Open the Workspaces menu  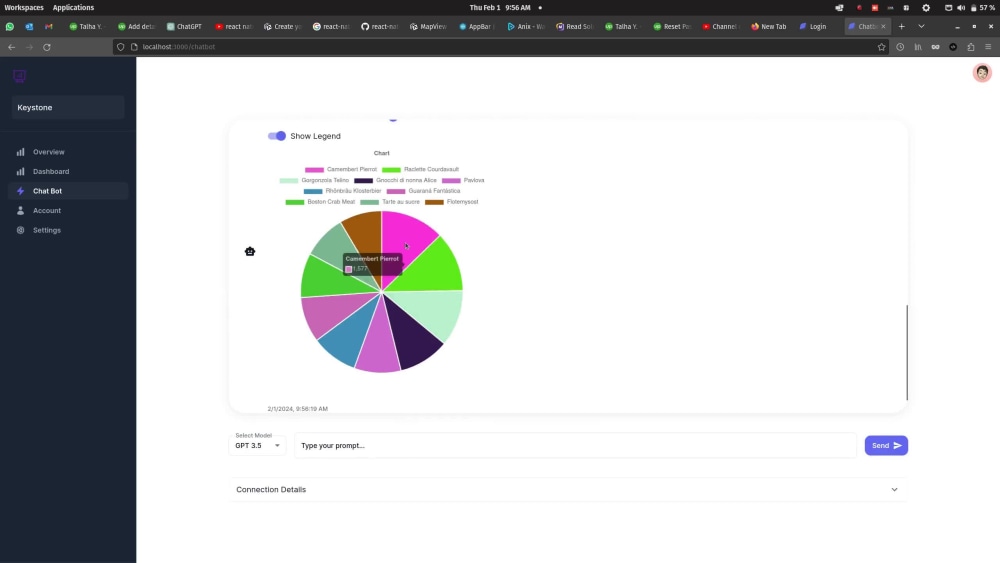(x=24, y=8)
